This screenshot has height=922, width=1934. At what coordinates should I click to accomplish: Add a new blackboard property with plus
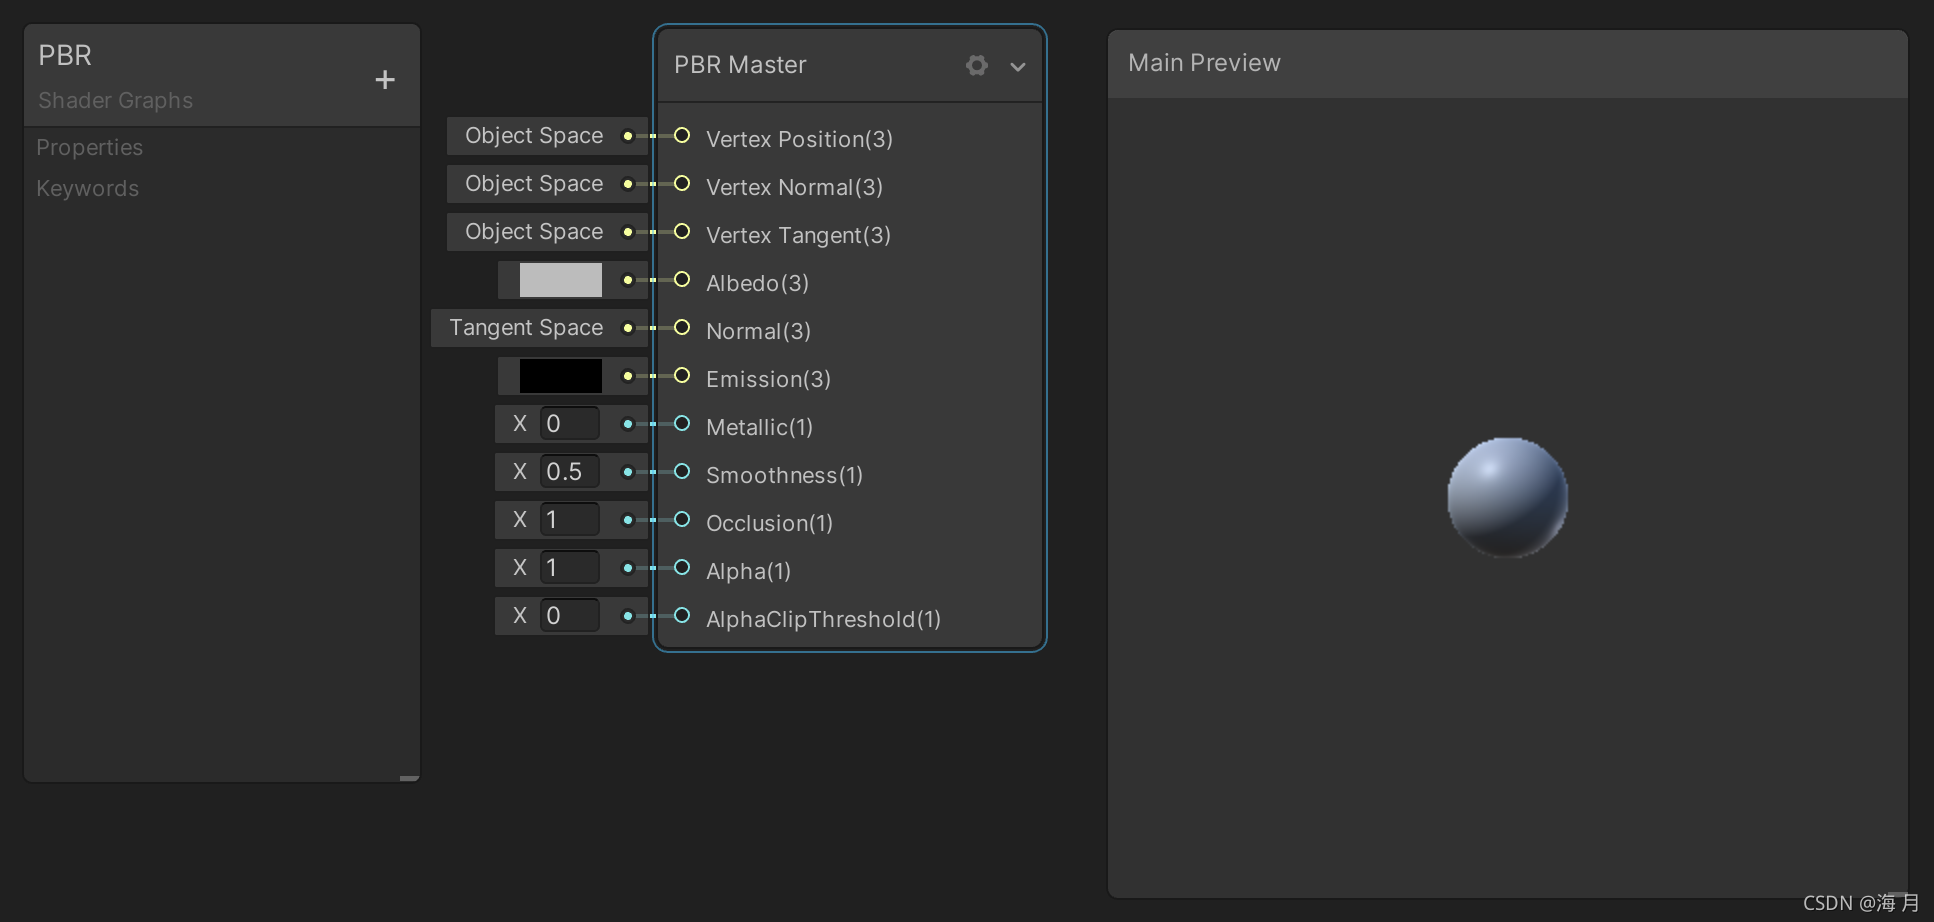tap(385, 80)
